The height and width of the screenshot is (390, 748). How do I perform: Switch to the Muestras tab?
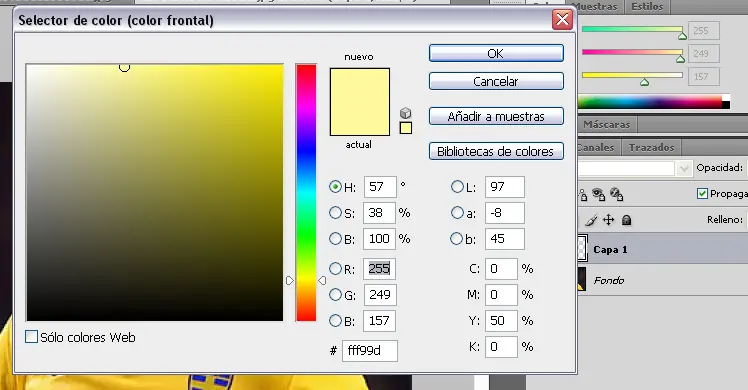[x=595, y=7]
